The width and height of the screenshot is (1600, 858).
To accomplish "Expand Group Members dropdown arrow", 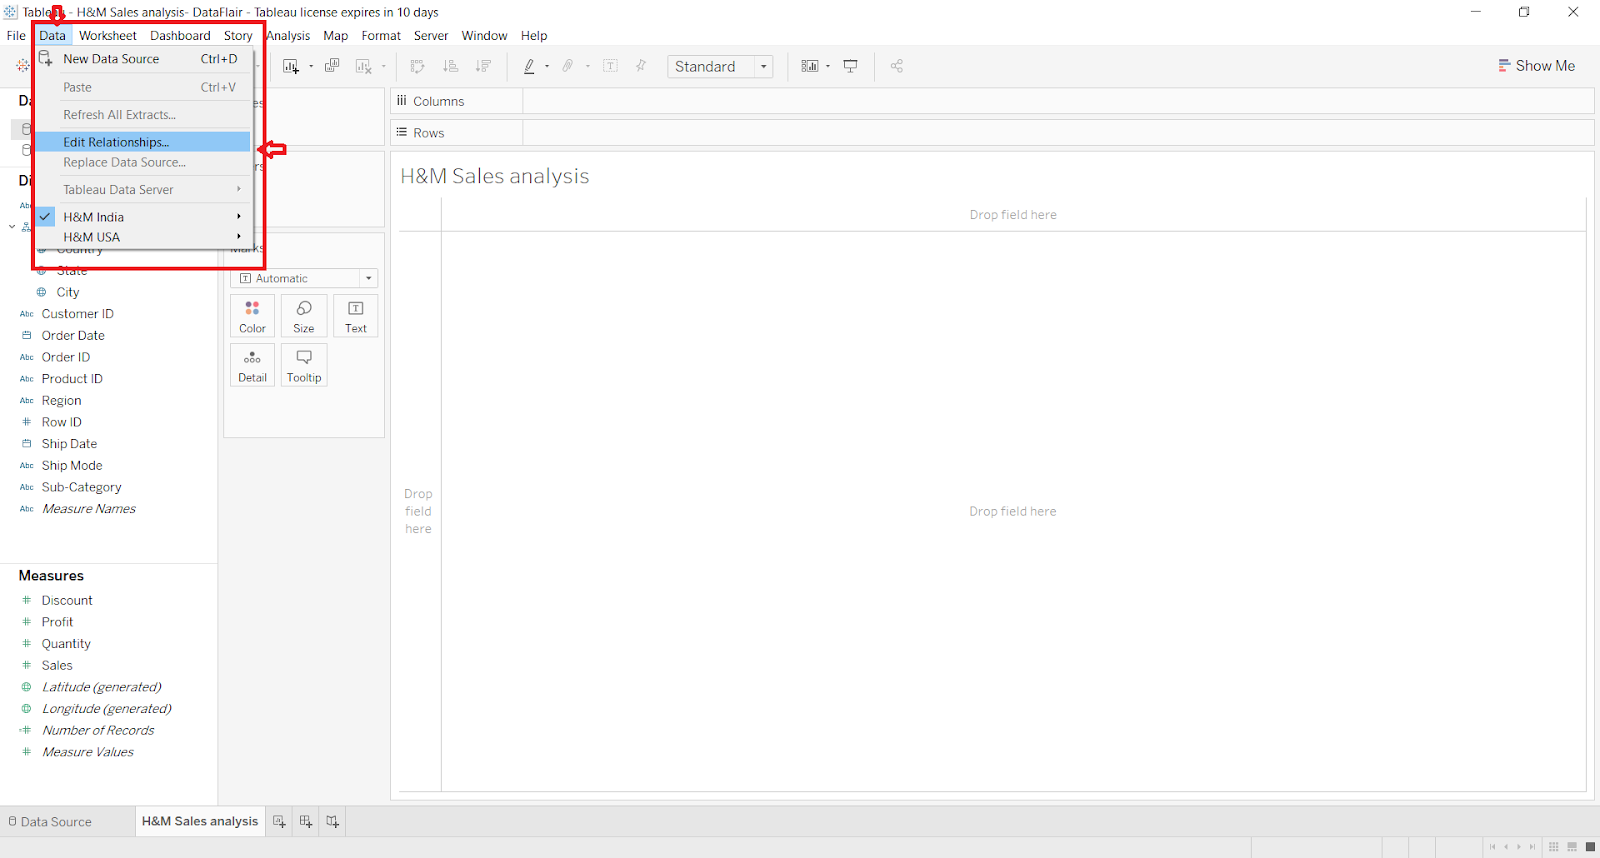I will point(588,67).
